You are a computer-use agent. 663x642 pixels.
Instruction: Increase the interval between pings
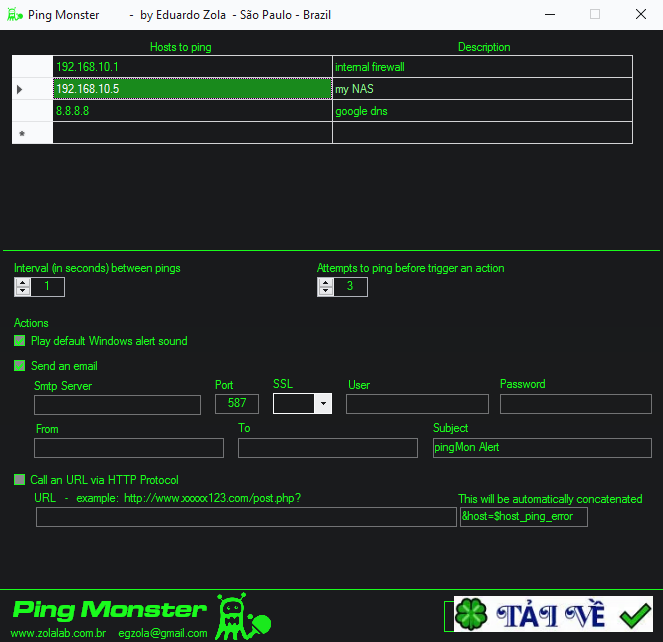point(23,283)
